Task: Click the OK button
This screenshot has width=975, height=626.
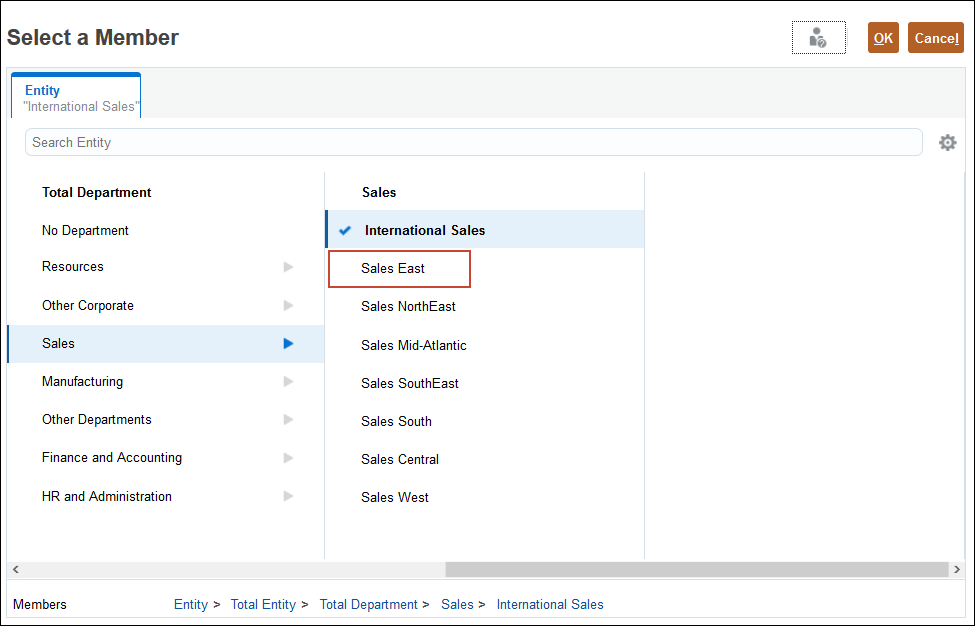Action: (x=882, y=37)
